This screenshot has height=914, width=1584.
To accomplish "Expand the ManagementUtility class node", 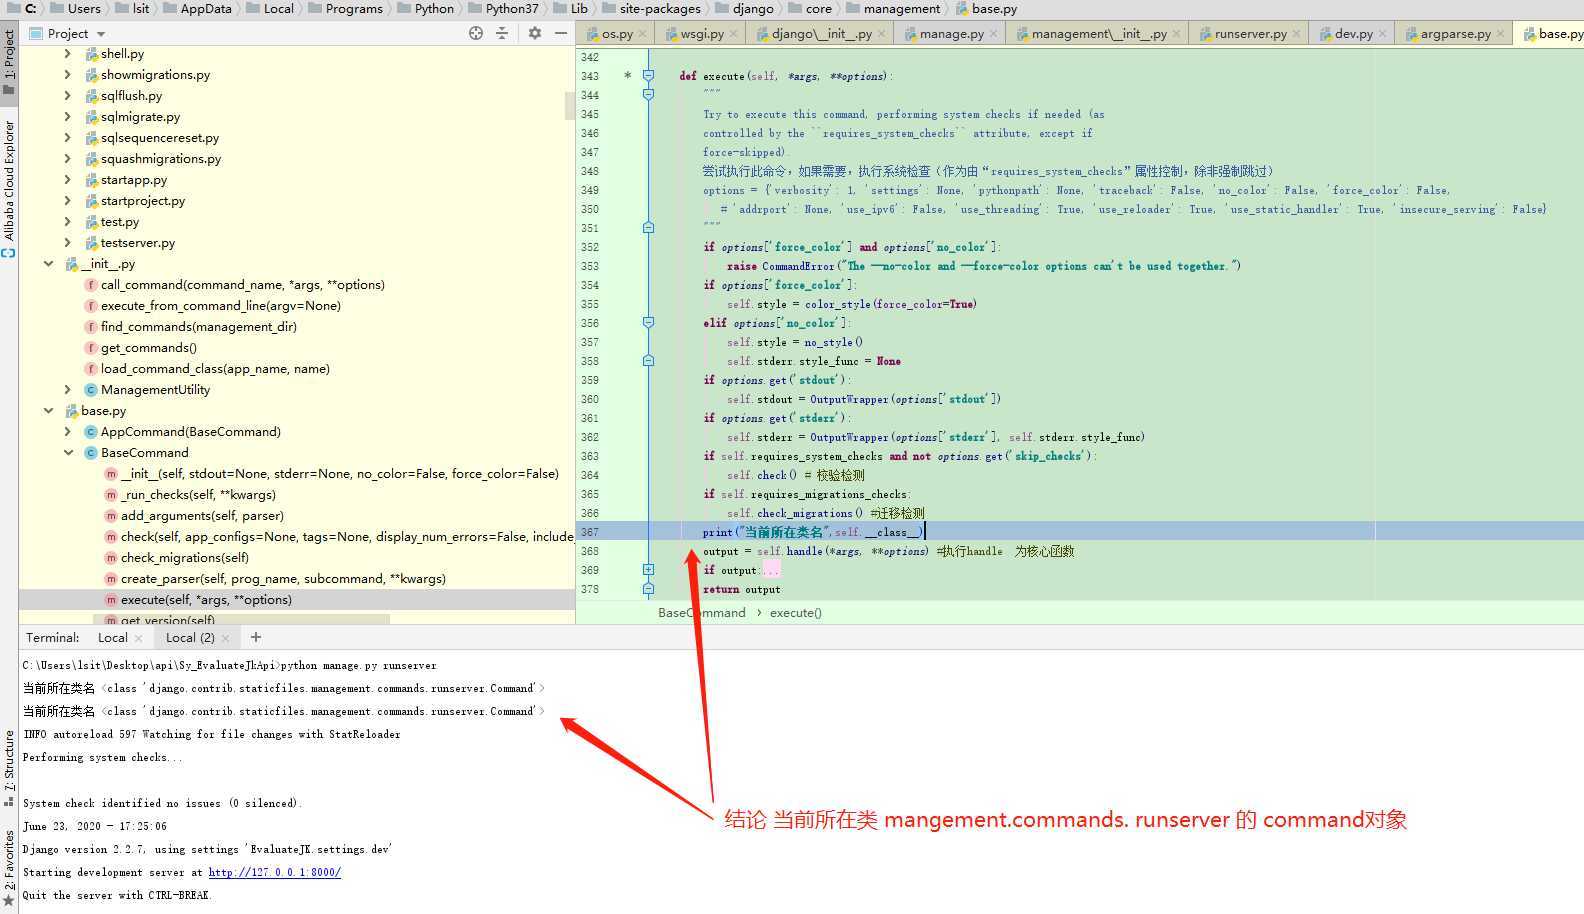I will [x=68, y=390].
